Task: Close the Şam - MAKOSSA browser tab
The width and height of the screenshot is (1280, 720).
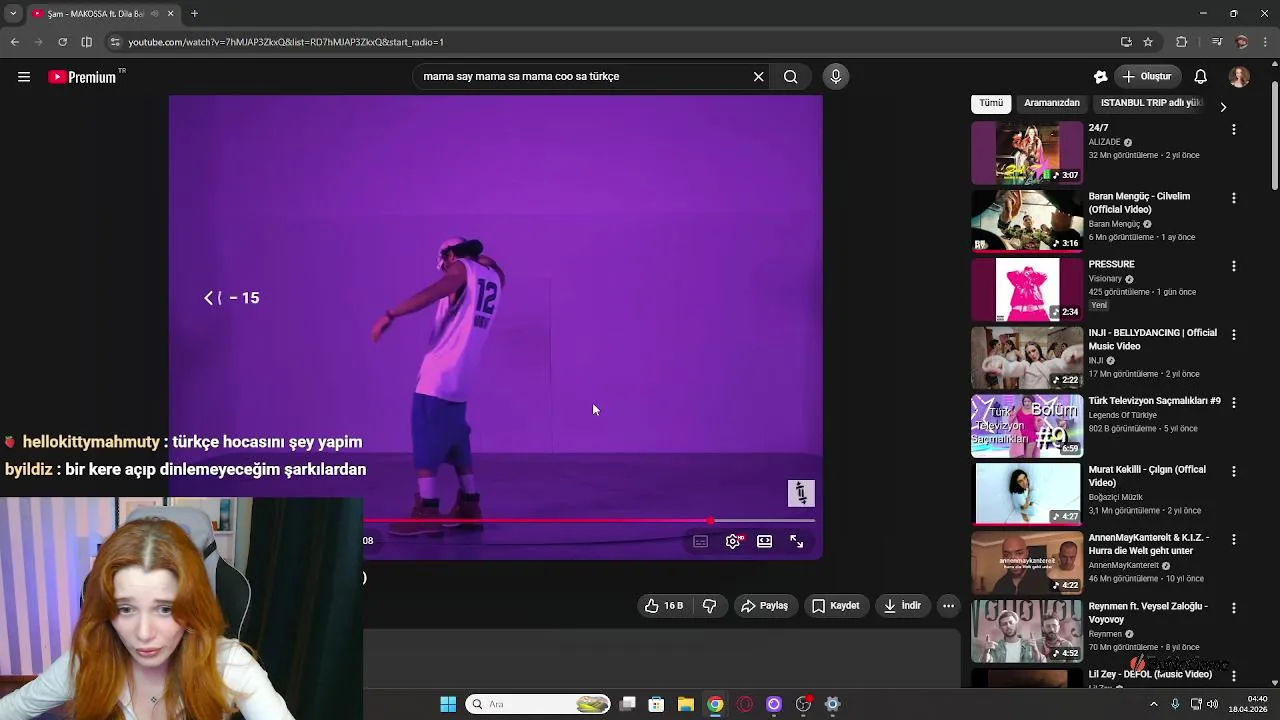Action: [170, 14]
